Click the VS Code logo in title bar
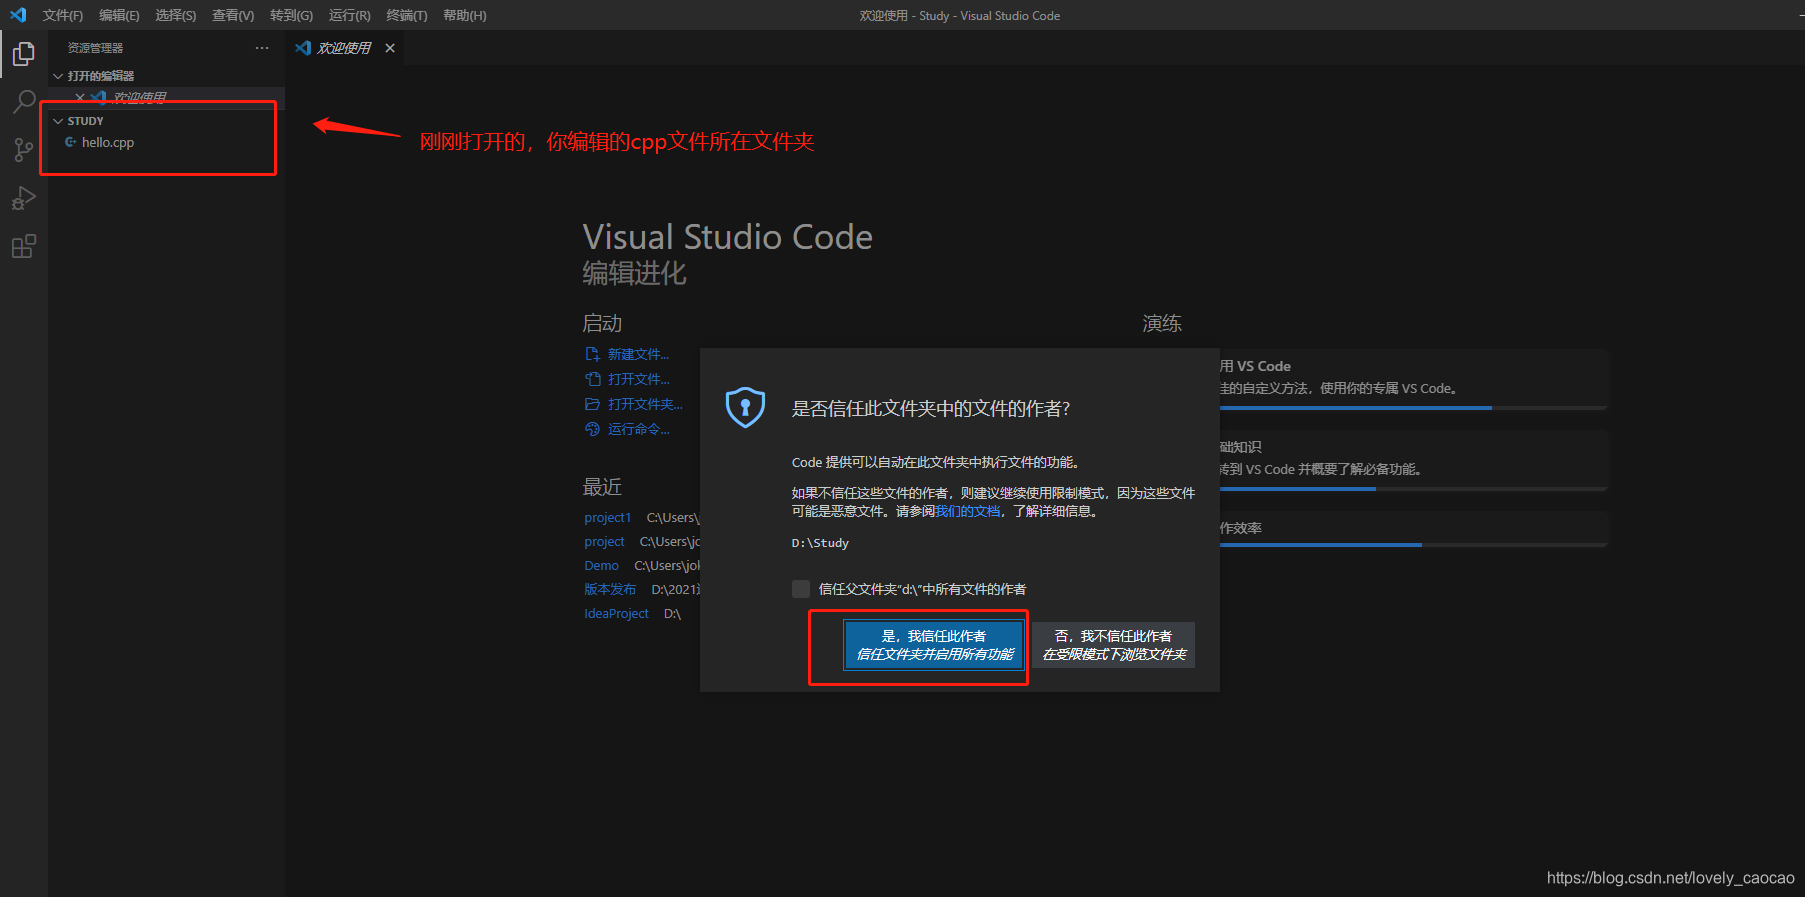 click(18, 15)
